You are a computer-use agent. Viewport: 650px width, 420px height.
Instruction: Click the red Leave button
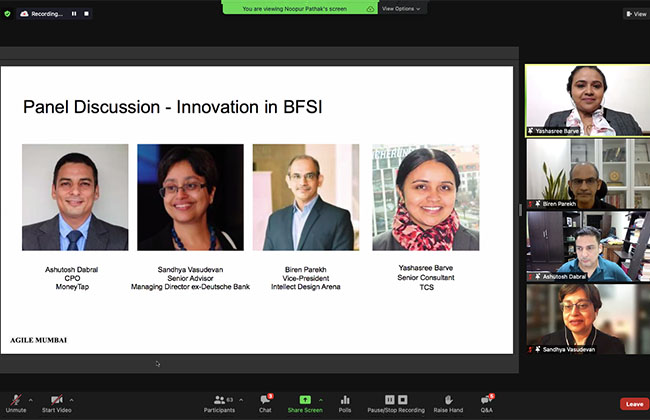tap(634, 404)
